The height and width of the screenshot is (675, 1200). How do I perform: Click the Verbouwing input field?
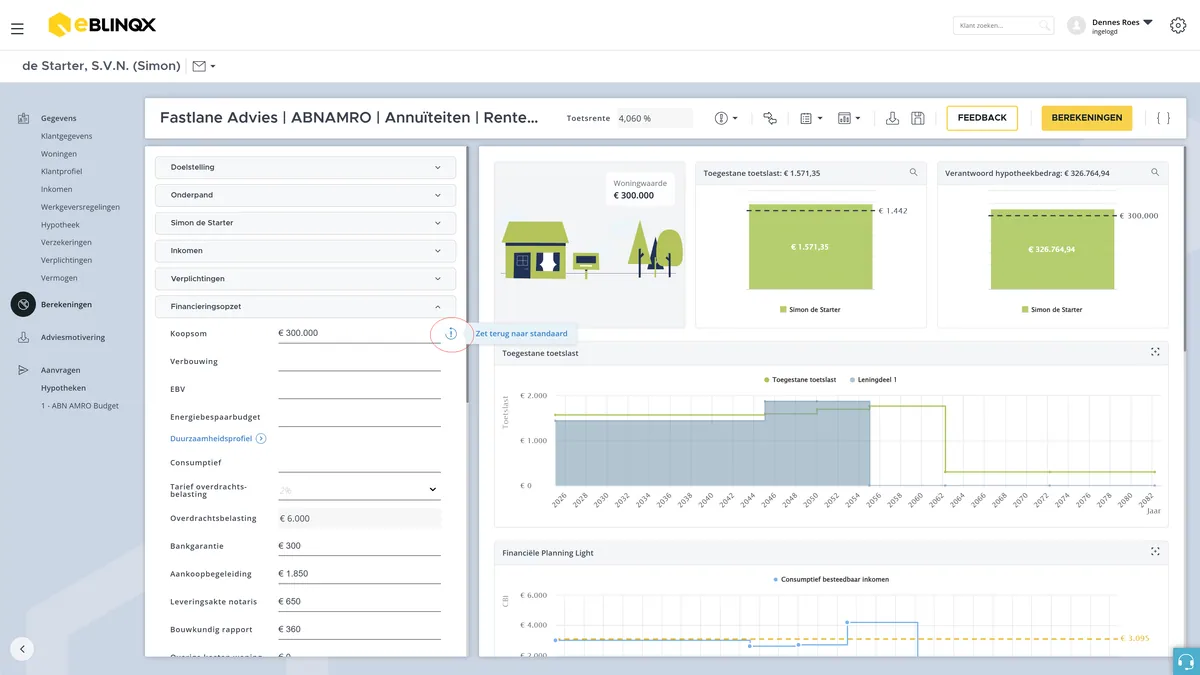click(x=360, y=361)
